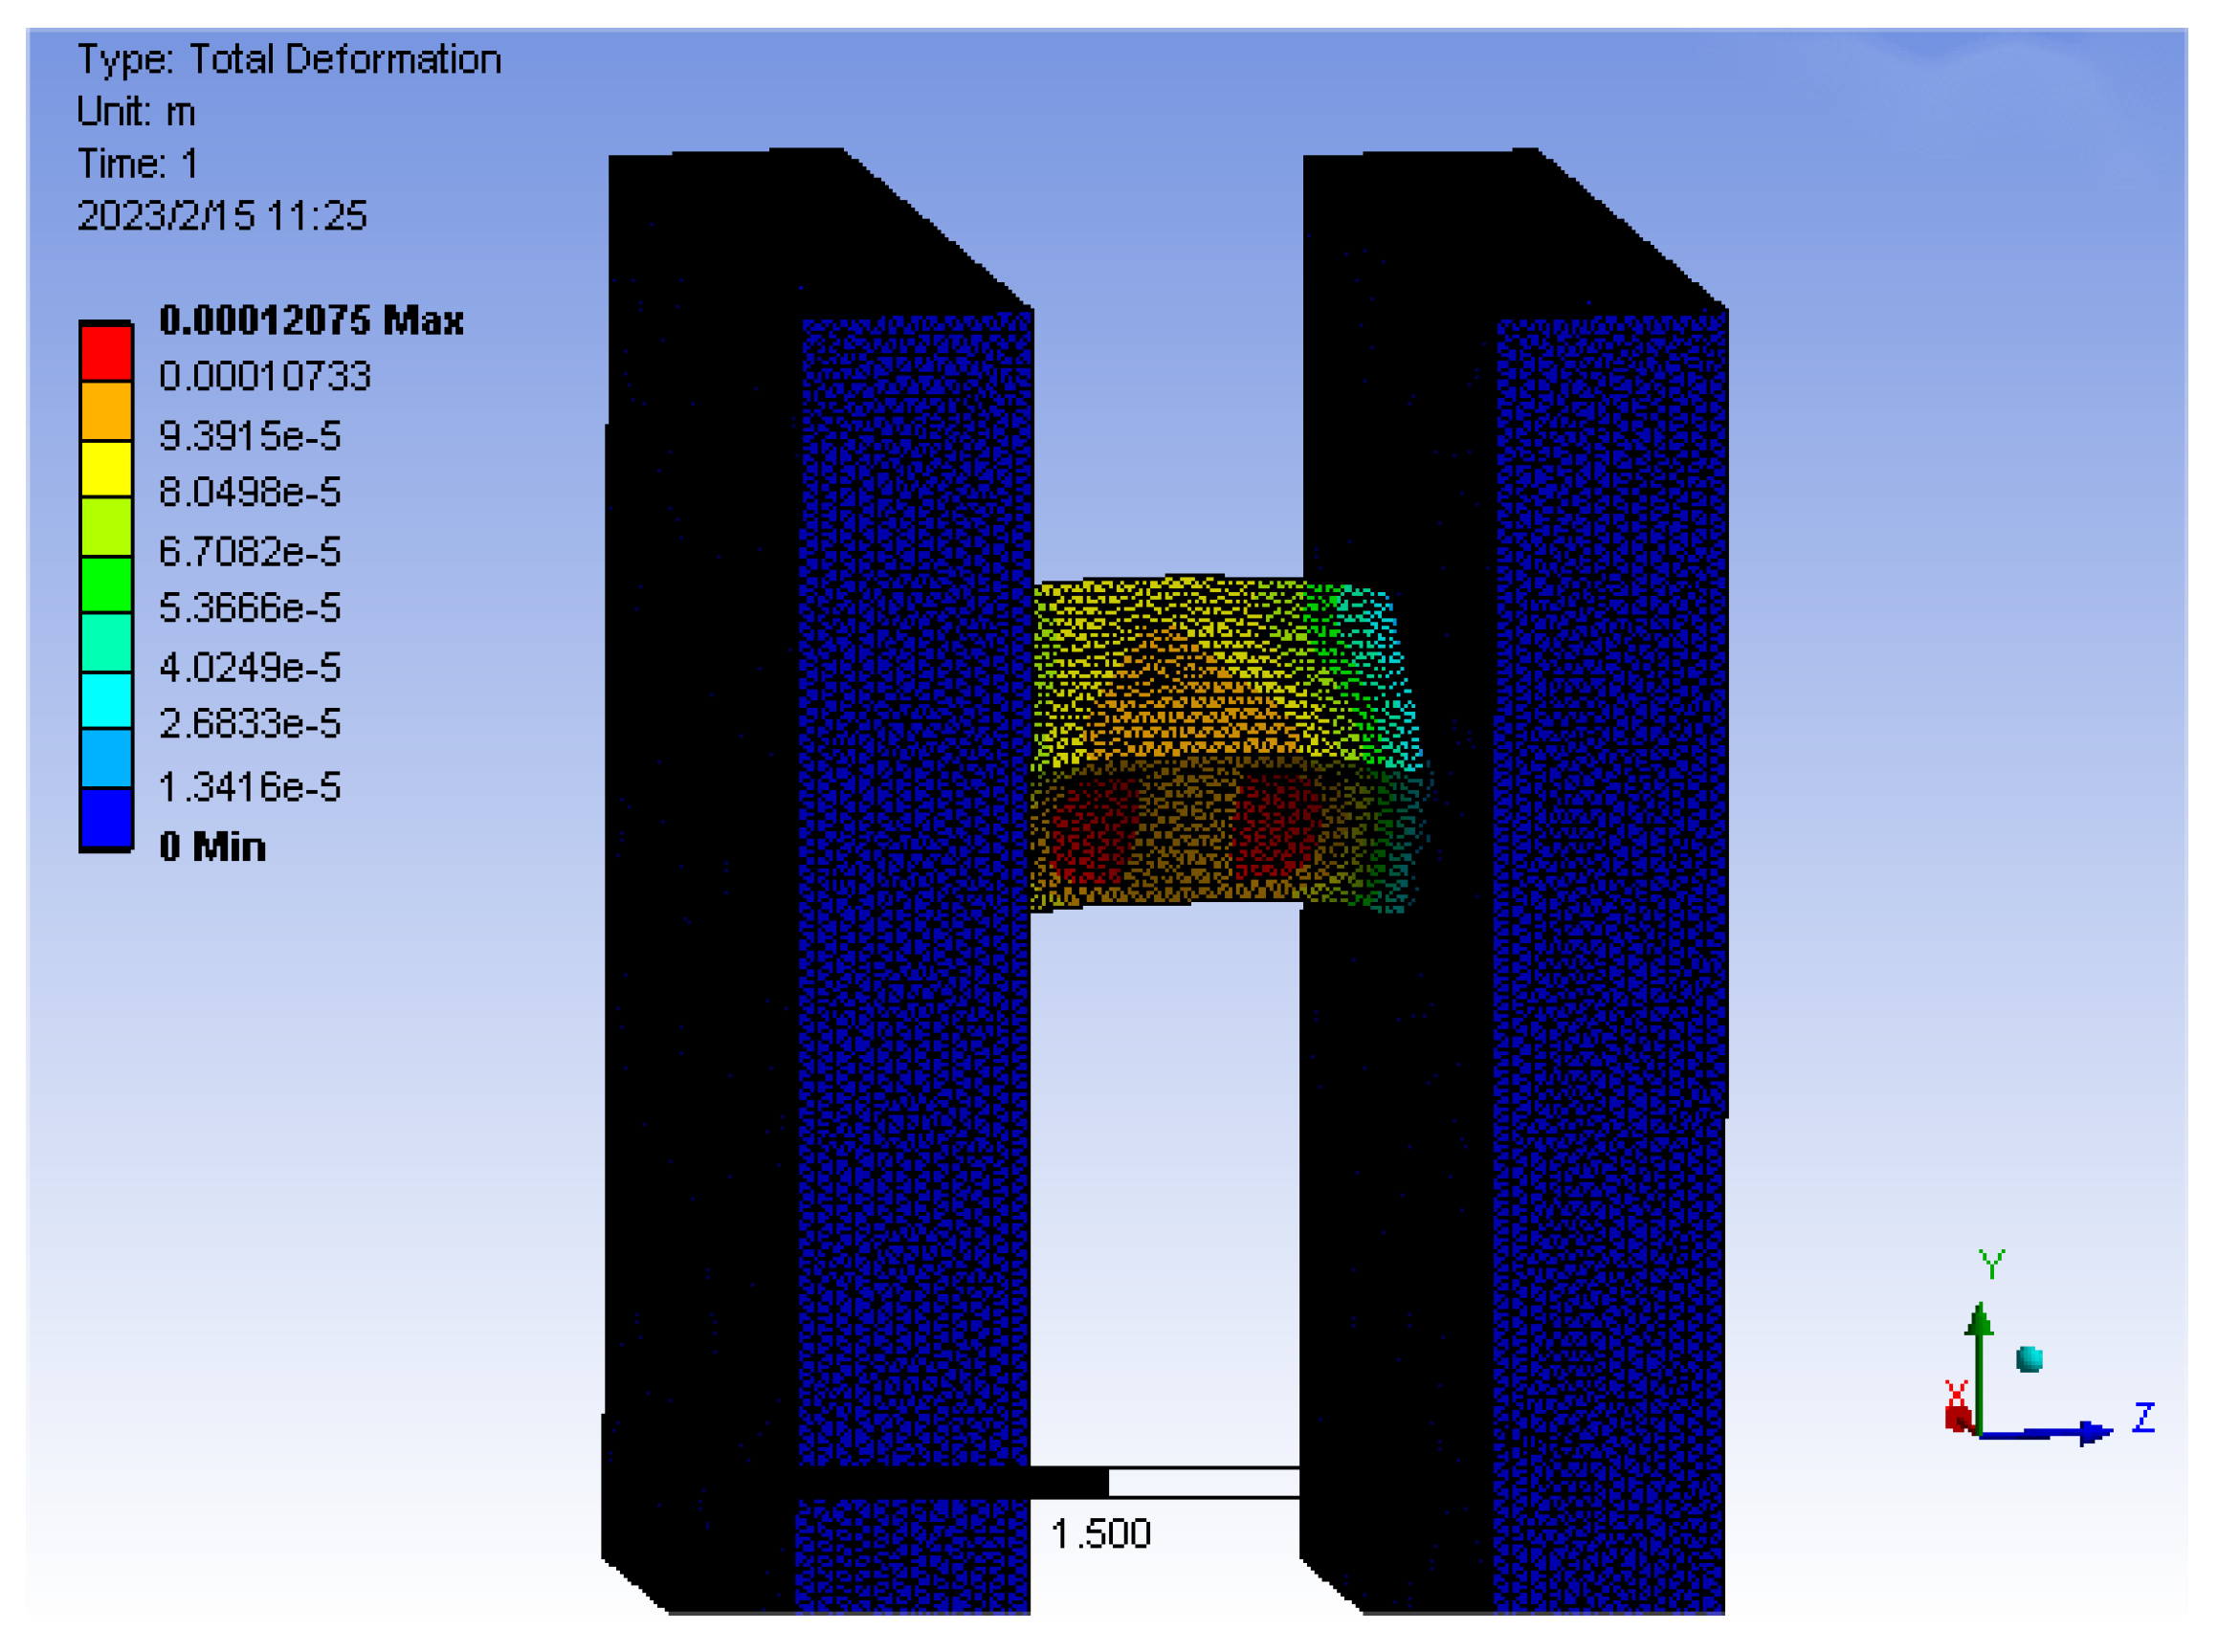
Task: Click the Time: 1 label
Action: [138, 164]
